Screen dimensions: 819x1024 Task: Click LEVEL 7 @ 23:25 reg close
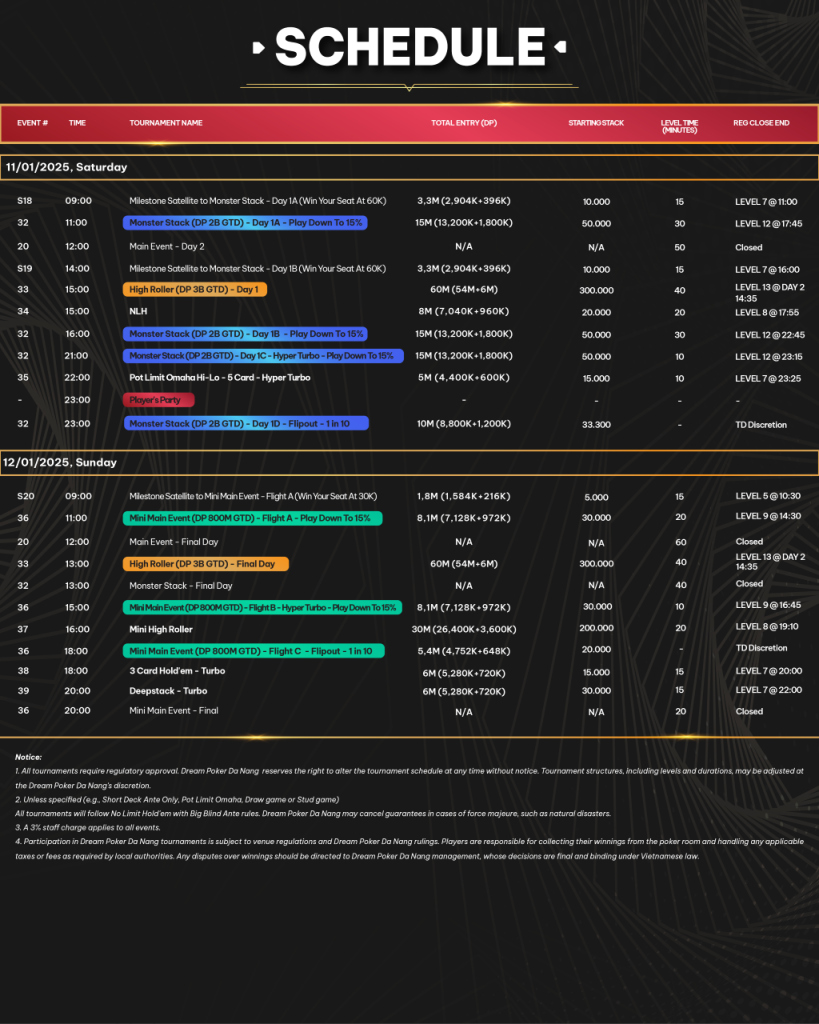(767, 379)
